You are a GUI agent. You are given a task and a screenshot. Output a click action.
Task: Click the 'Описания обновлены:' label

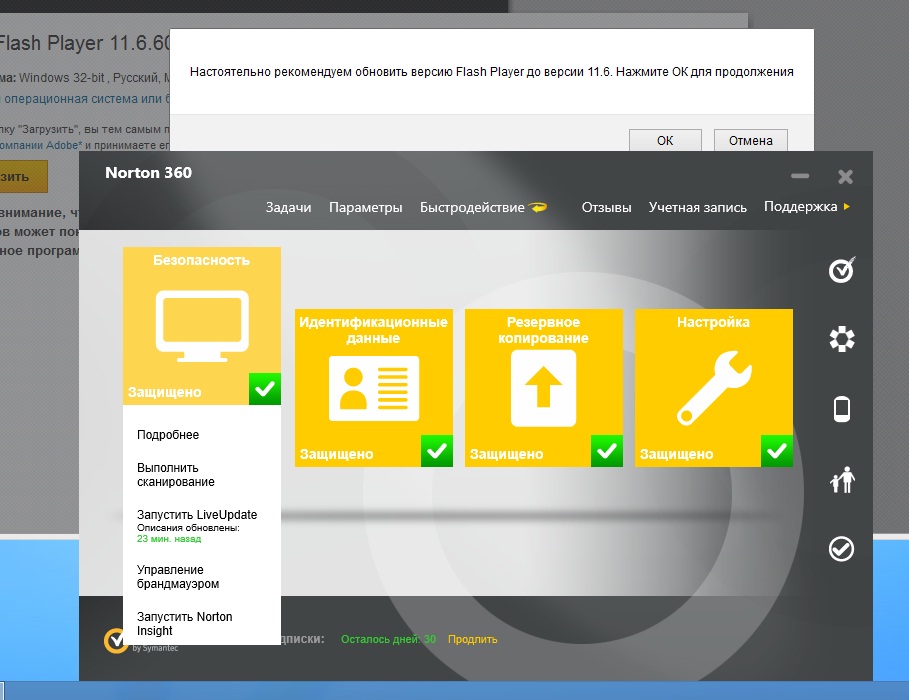click(188, 528)
